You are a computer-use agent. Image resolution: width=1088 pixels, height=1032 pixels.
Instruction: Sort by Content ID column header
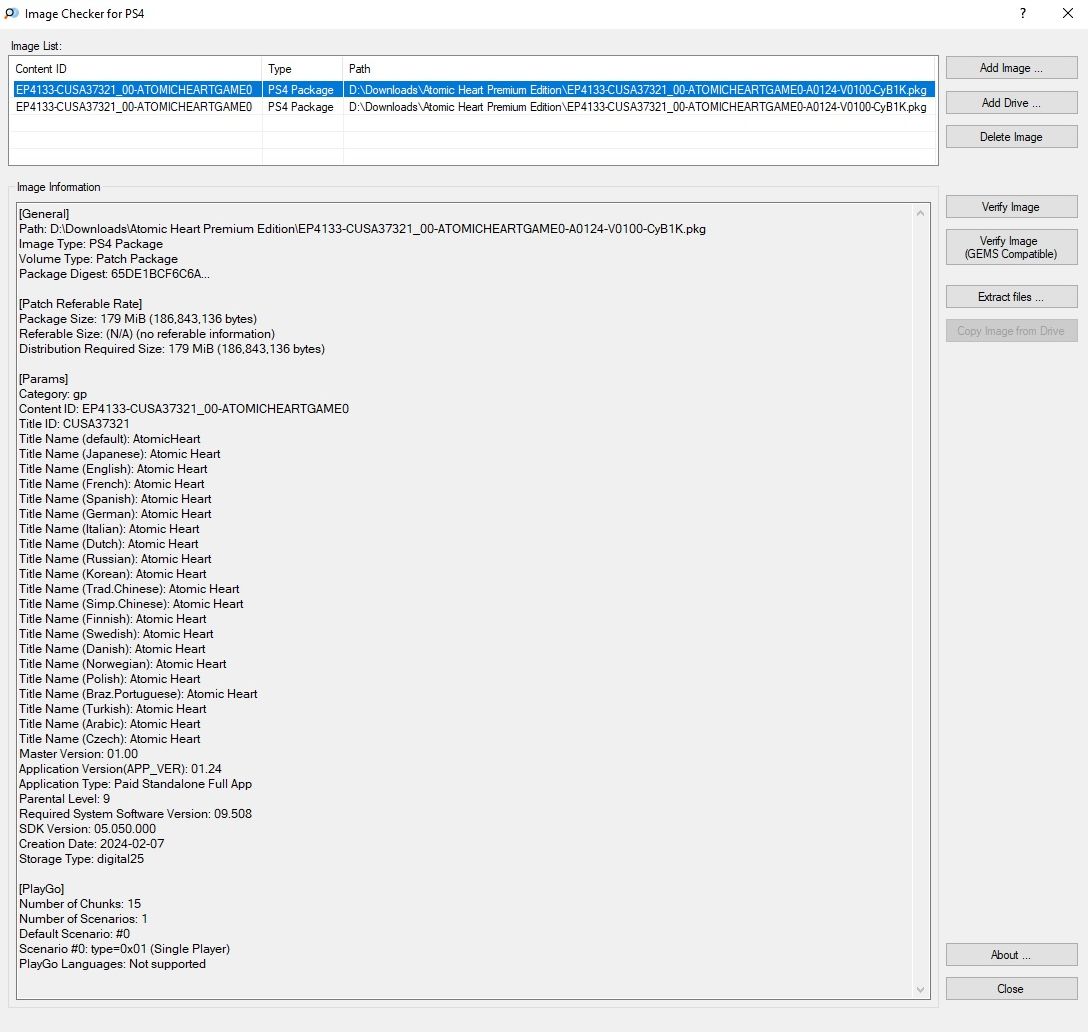[x=136, y=69]
